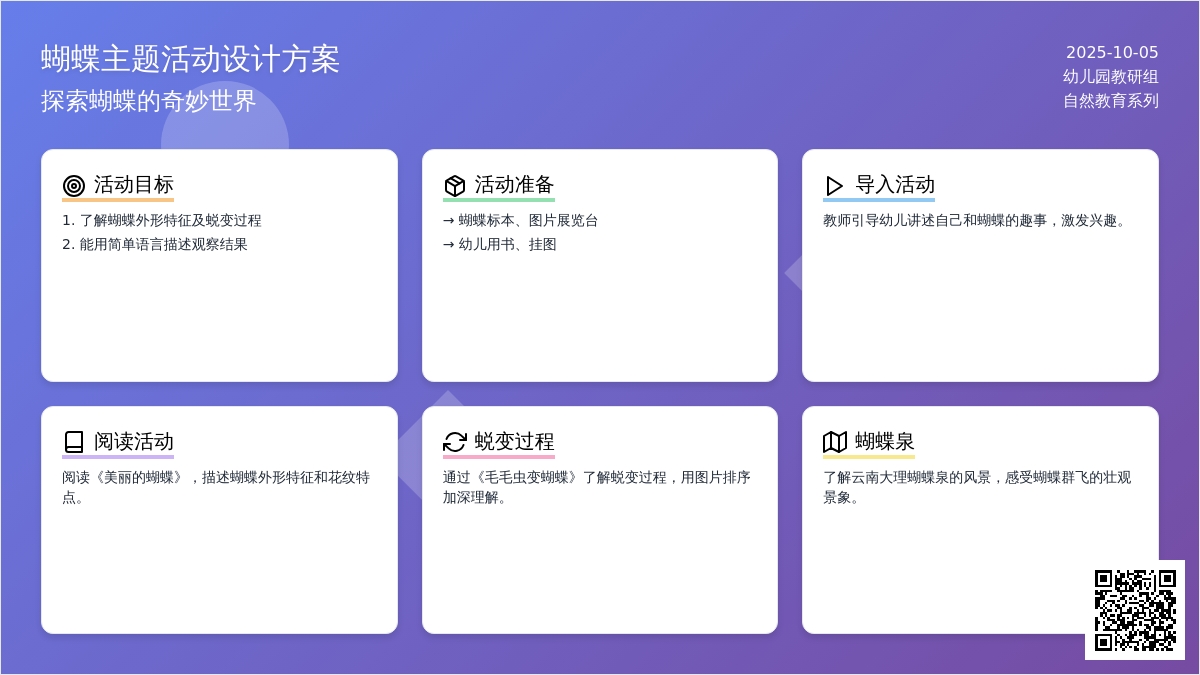Image resolution: width=1200 pixels, height=675 pixels.
Task: Click the book icon beside 阅读活动
Action: [x=74, y=442]
